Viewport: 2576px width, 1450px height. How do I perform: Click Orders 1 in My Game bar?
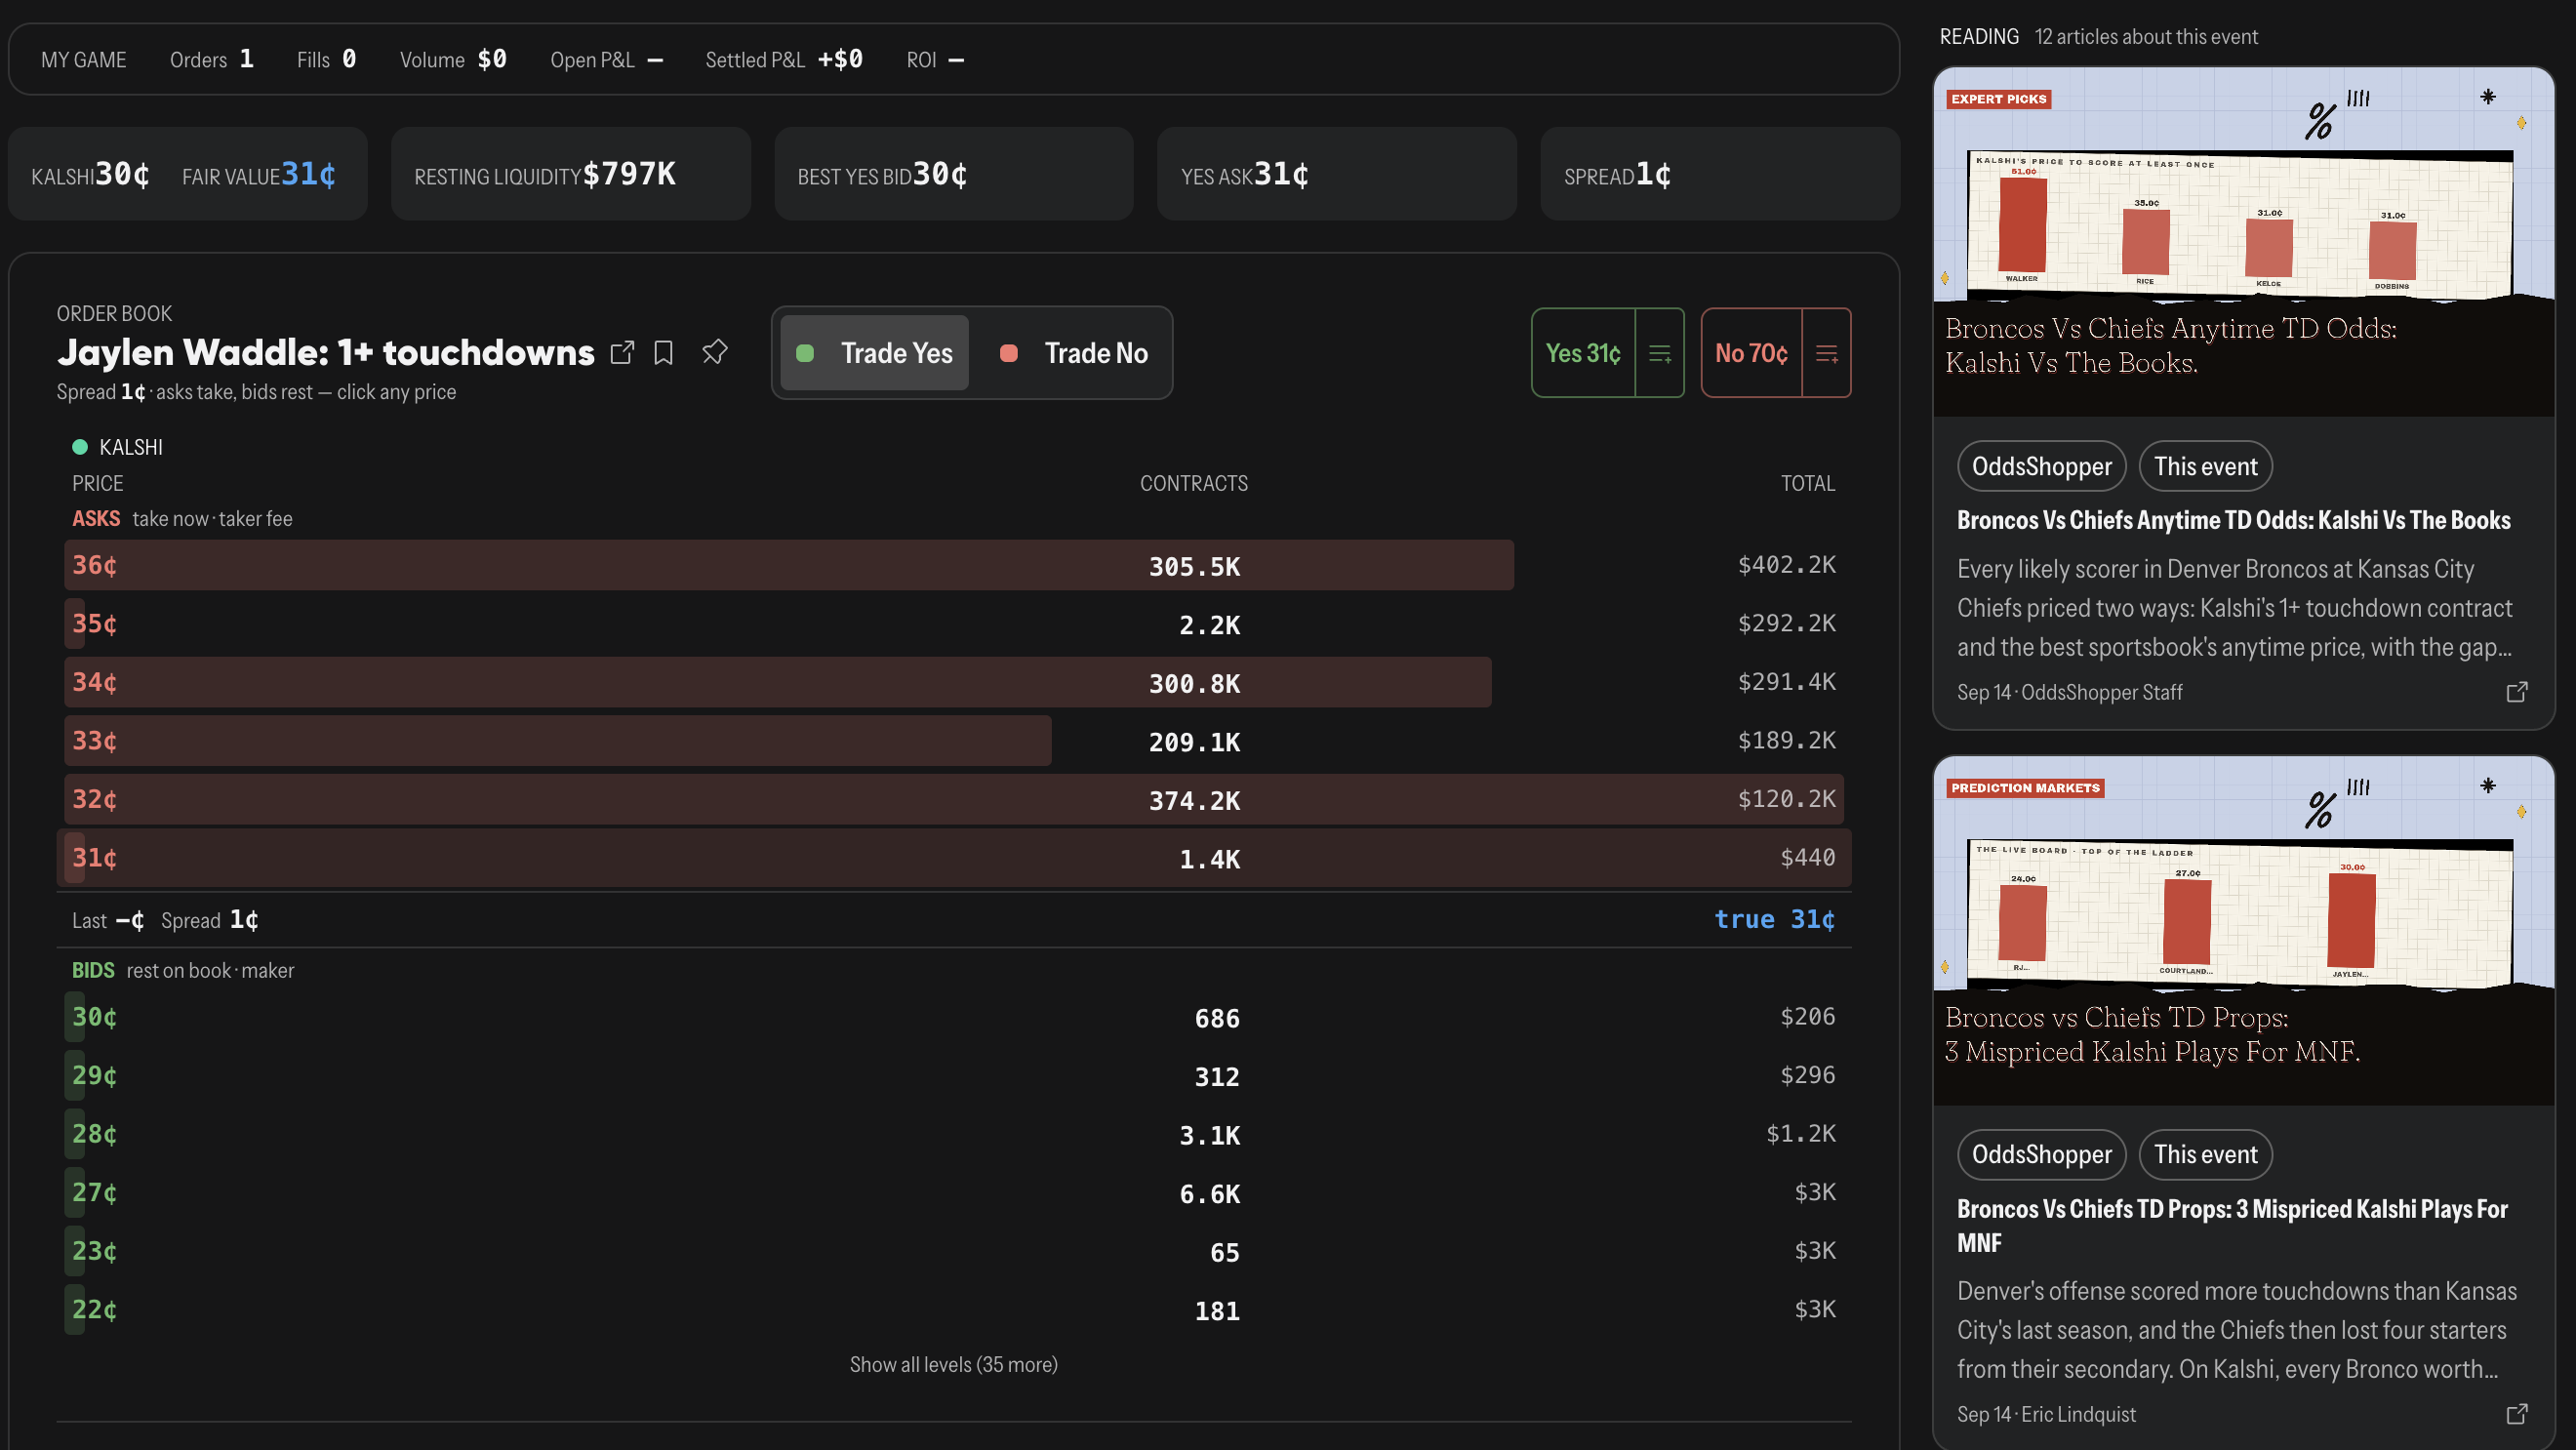point(212,60)
